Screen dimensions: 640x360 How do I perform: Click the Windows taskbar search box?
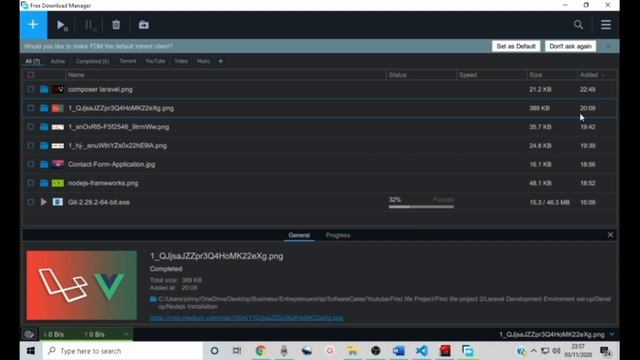pyautogui.click(x=122, y=351)
